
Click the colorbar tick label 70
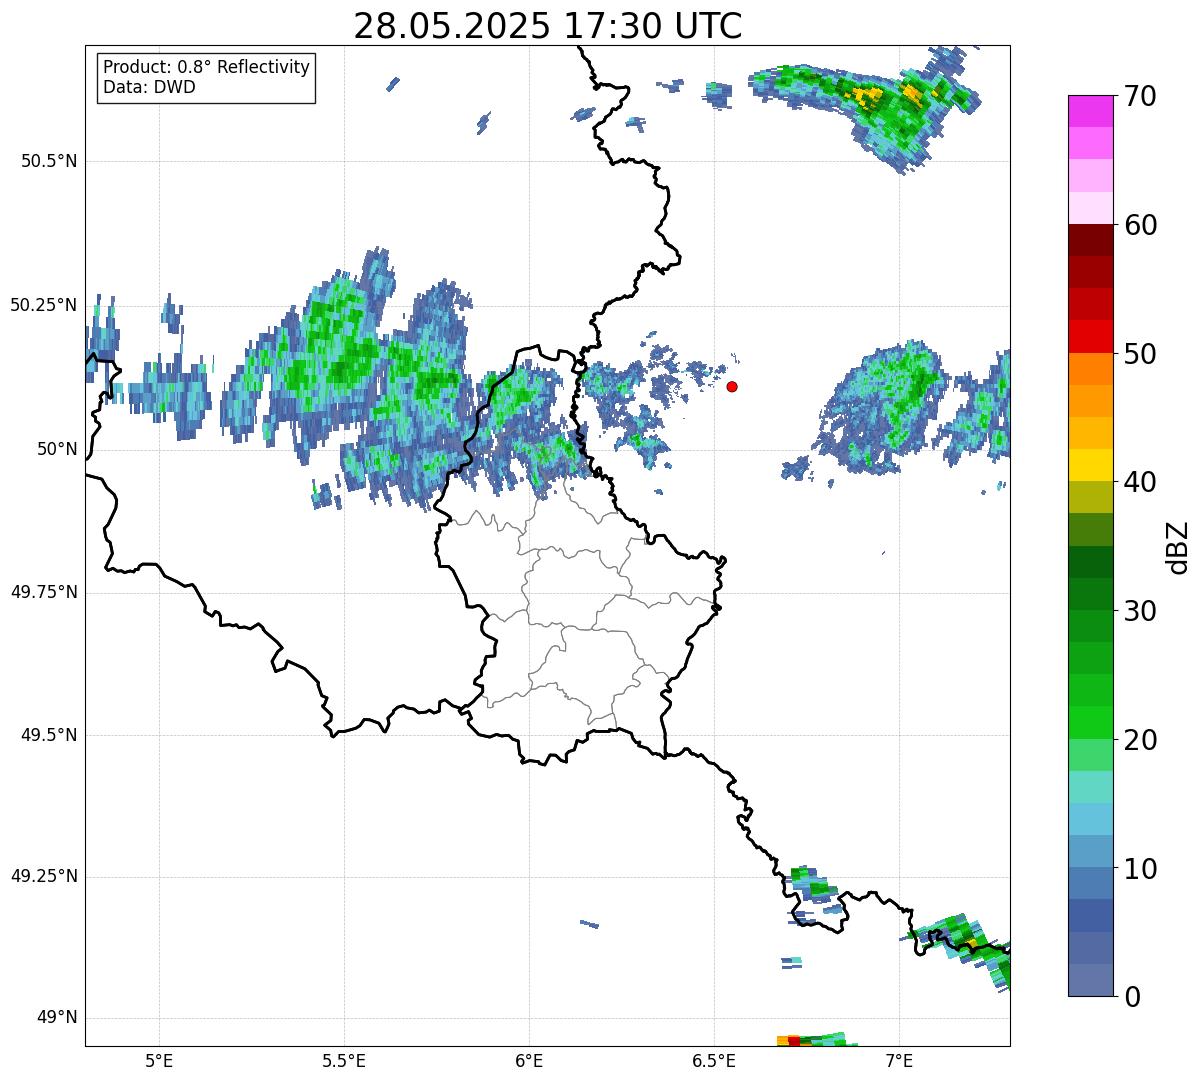[x=1141, y=96]
